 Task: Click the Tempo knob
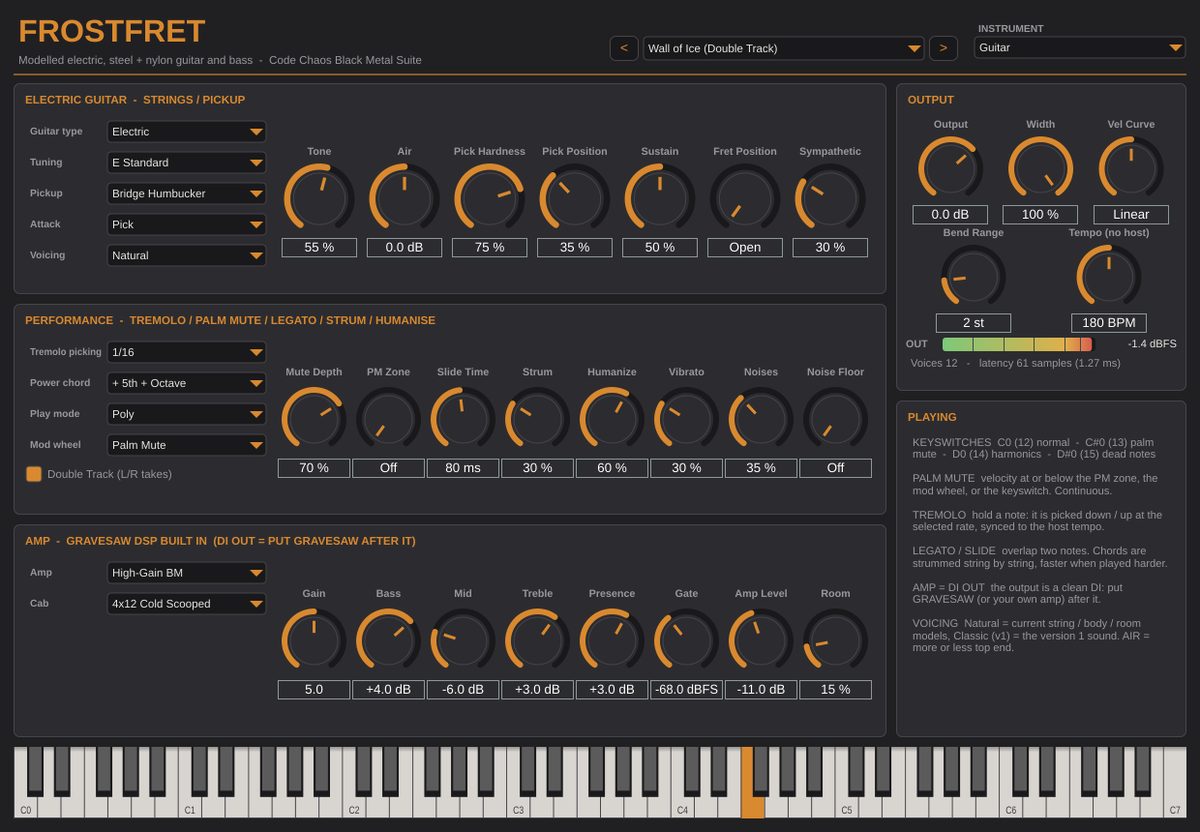pos(1109,276)
